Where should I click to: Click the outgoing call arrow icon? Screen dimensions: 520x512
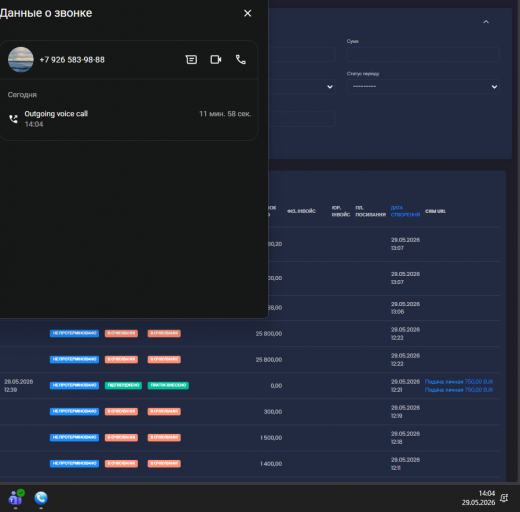point(13,119)
